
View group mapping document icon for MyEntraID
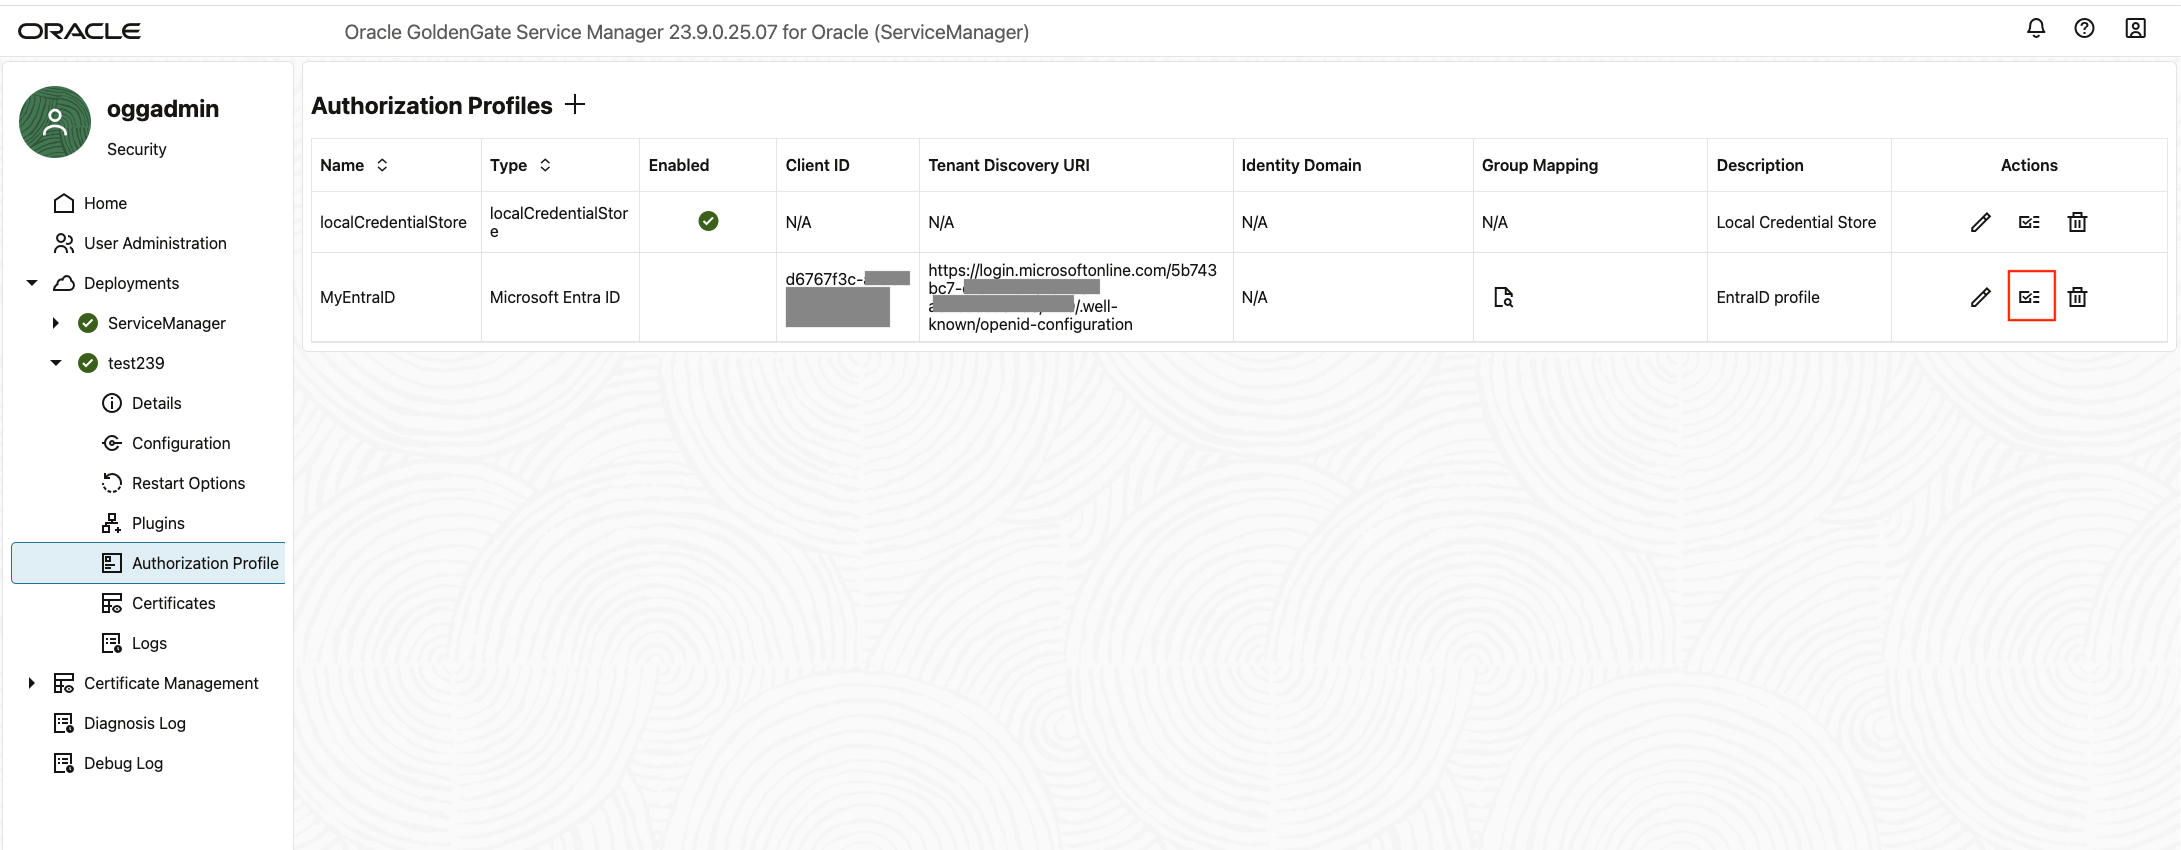(1503, 297)
